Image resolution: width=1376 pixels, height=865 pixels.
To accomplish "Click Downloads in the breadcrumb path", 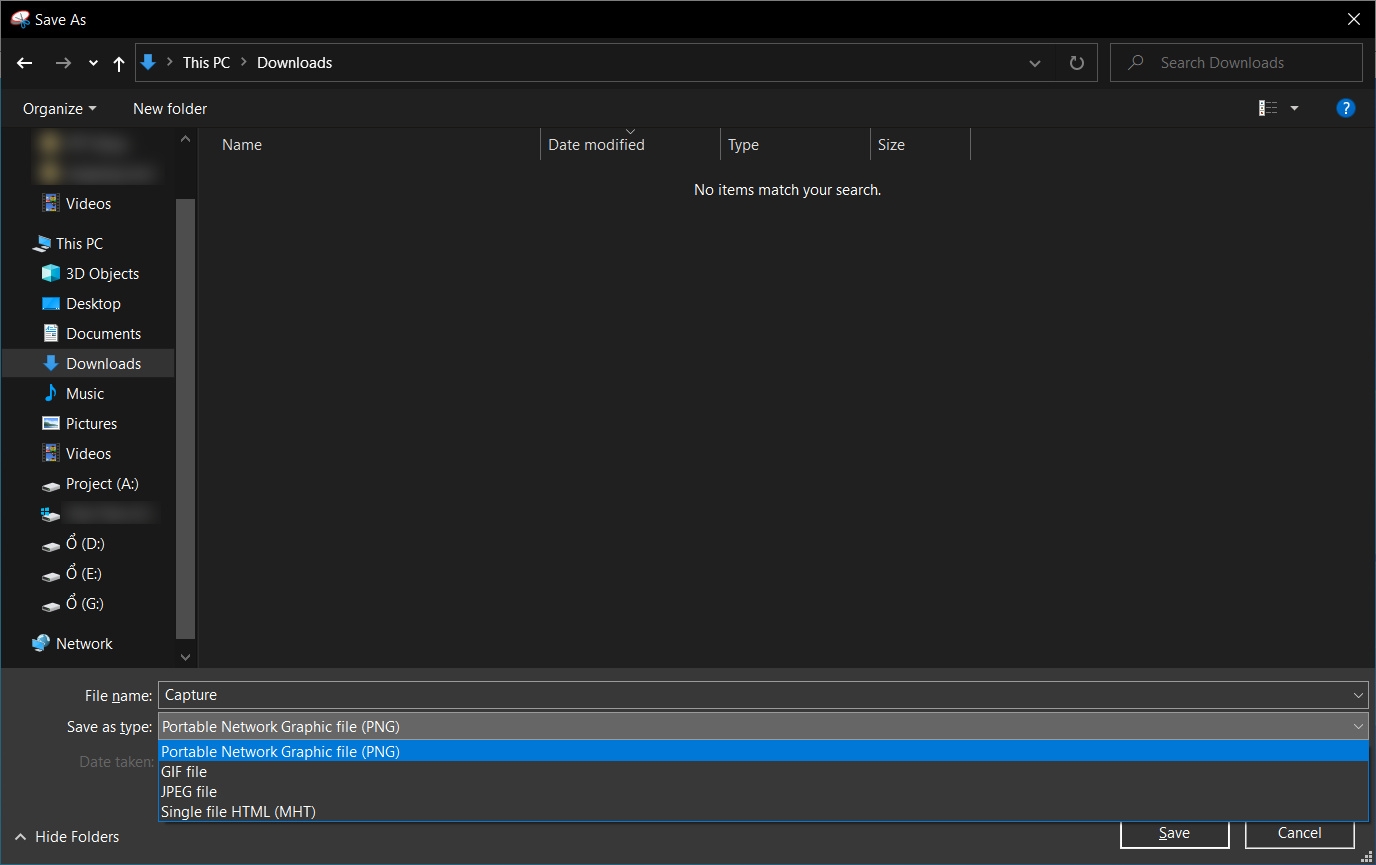I will [x=294, y=62].
